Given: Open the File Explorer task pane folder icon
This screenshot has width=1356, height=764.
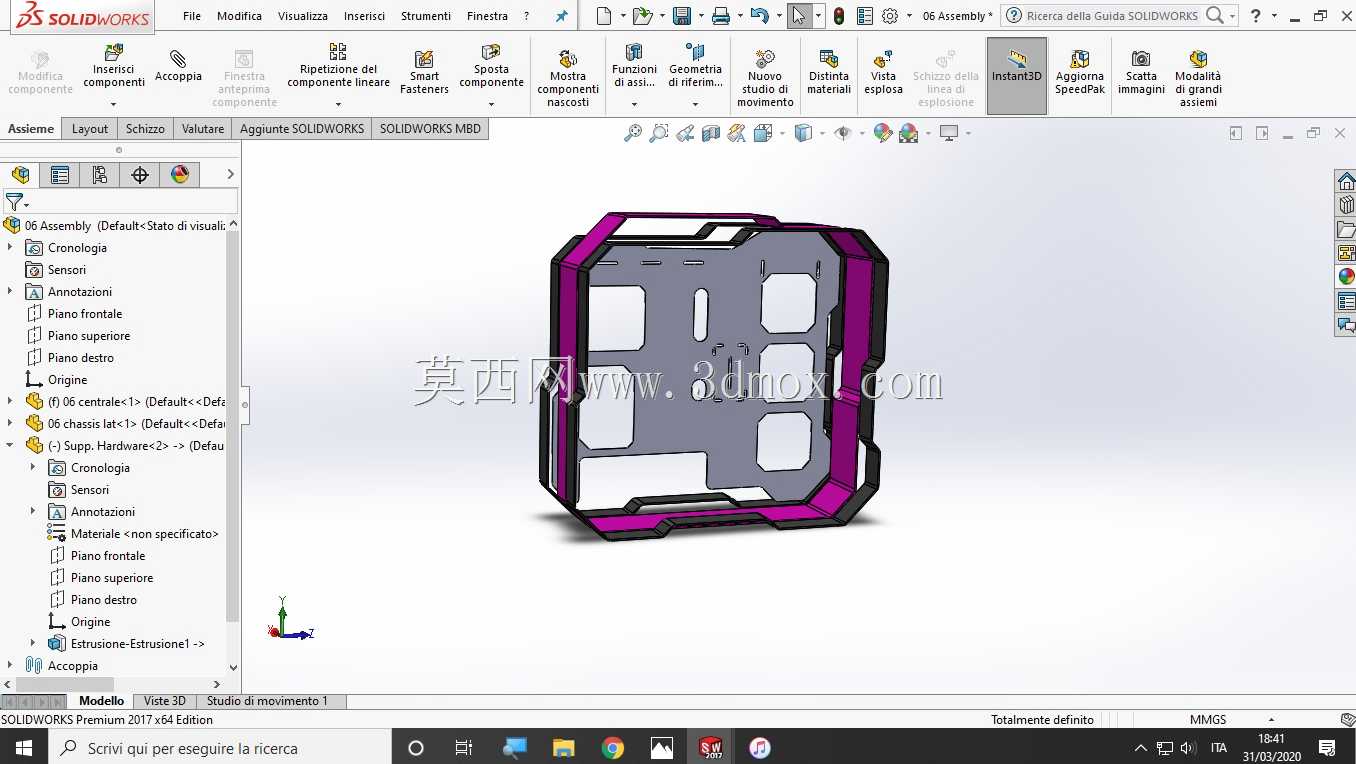Looking at the screenshot, I should (x=1346, y=229).
